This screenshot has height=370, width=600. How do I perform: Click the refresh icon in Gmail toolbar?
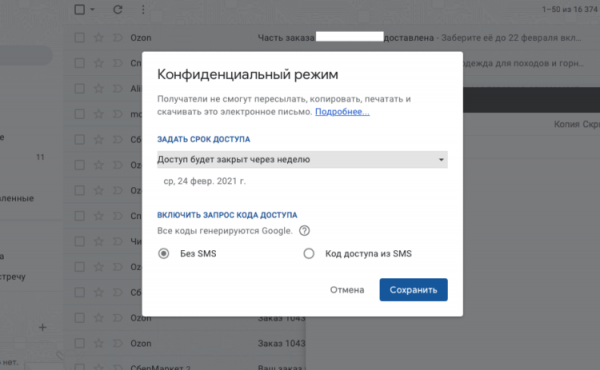tap(117, 10)
